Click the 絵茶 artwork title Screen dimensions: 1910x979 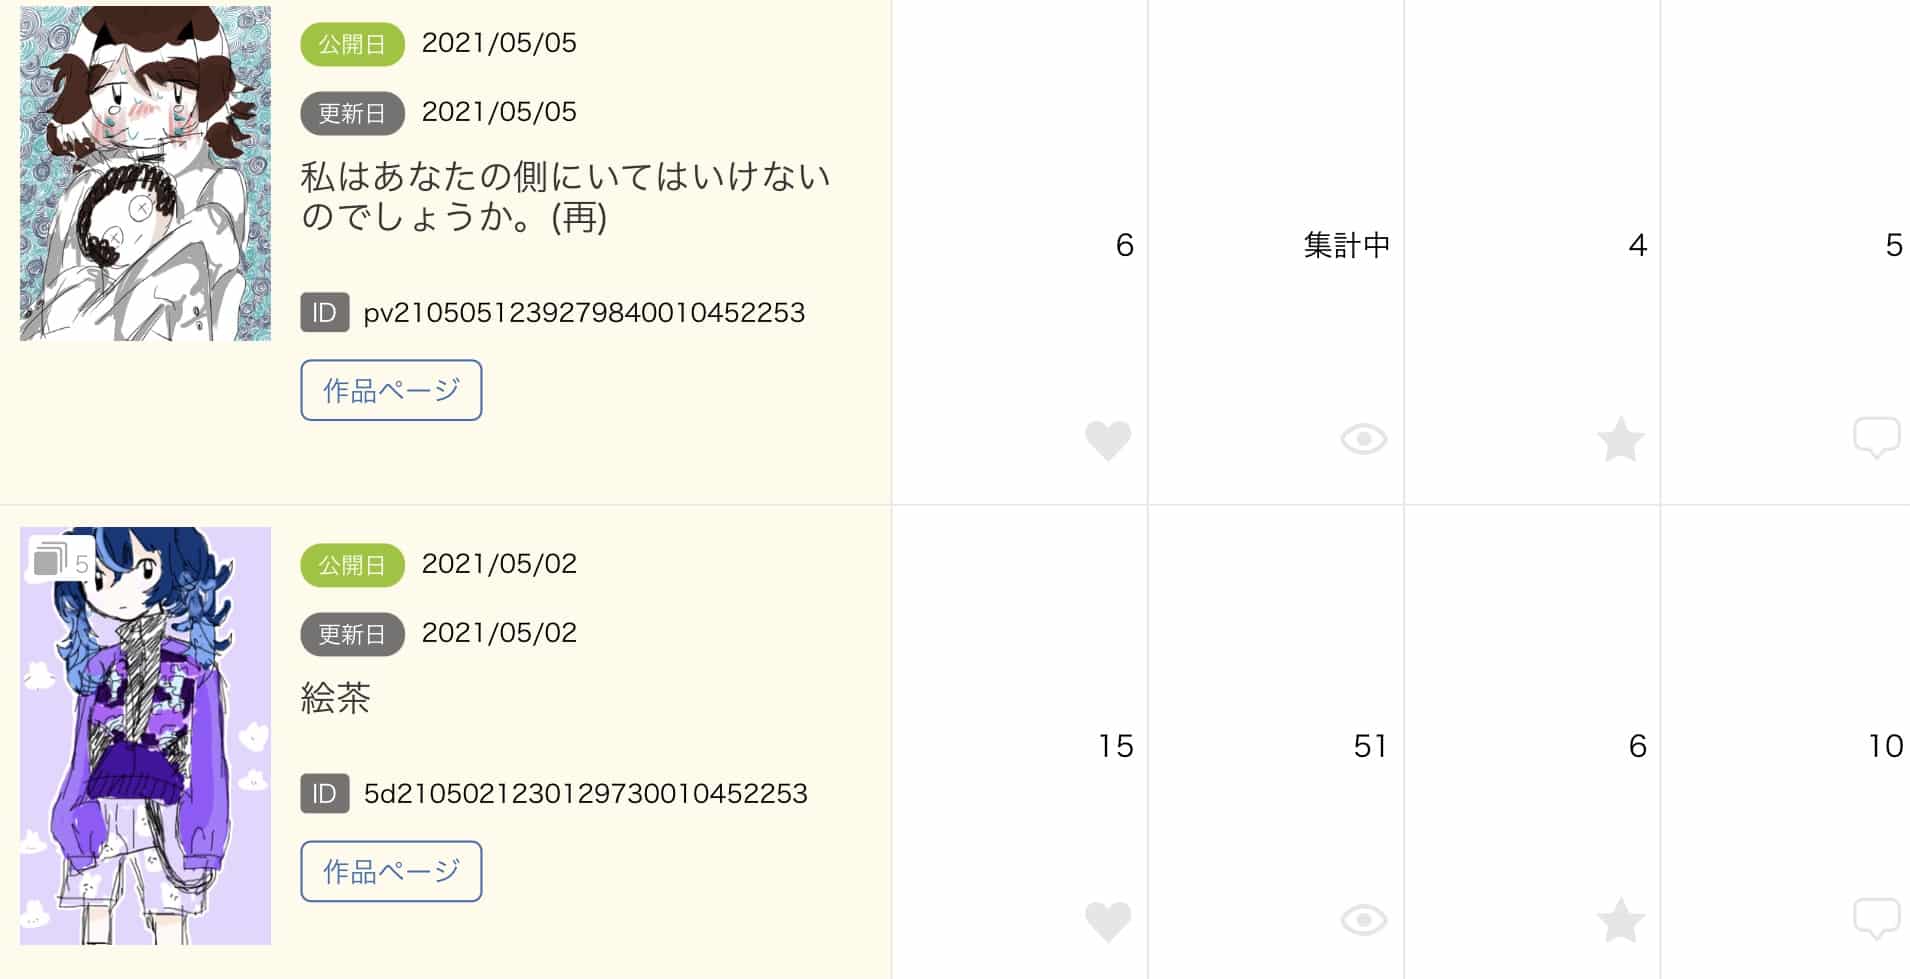pyautogui.click(x=335, y=698)
